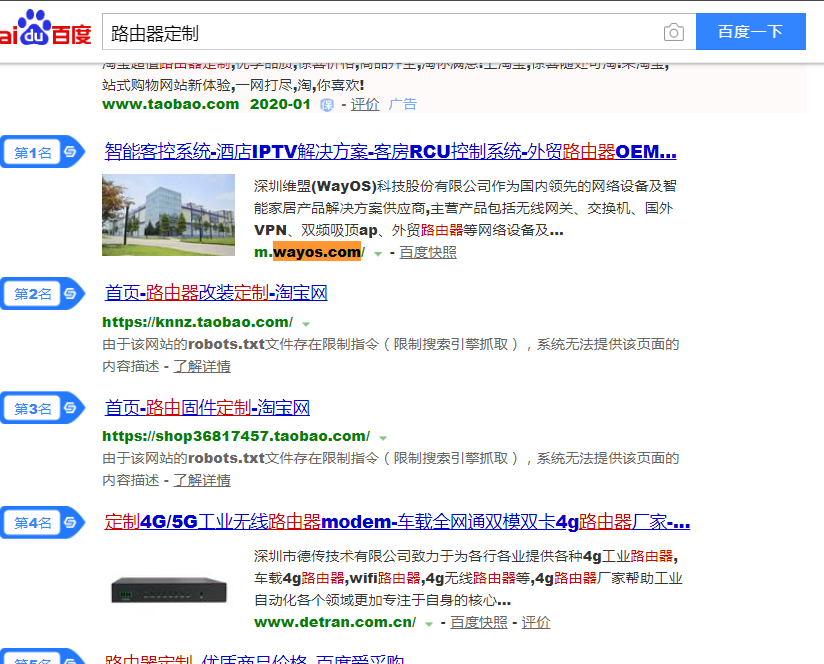The width and height of the screenshot is (824, 664).
Task: Click the m.wayos.com URL
Action: 310,252
